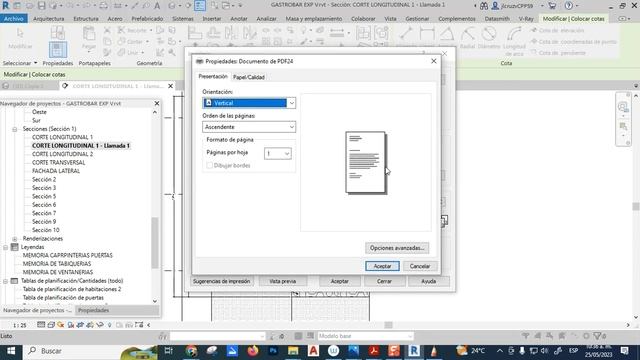Click the filter icon in status bar
The width and height of the screenshot is (640, 360).
coord(598,336)
